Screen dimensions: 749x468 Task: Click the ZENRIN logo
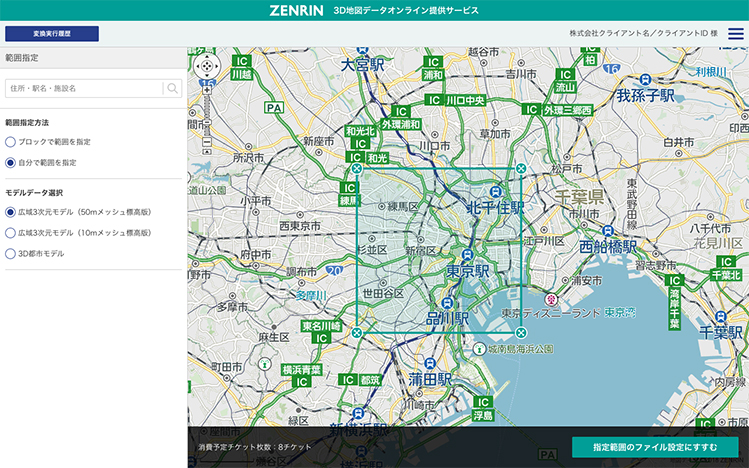click(x=296, y=11)
